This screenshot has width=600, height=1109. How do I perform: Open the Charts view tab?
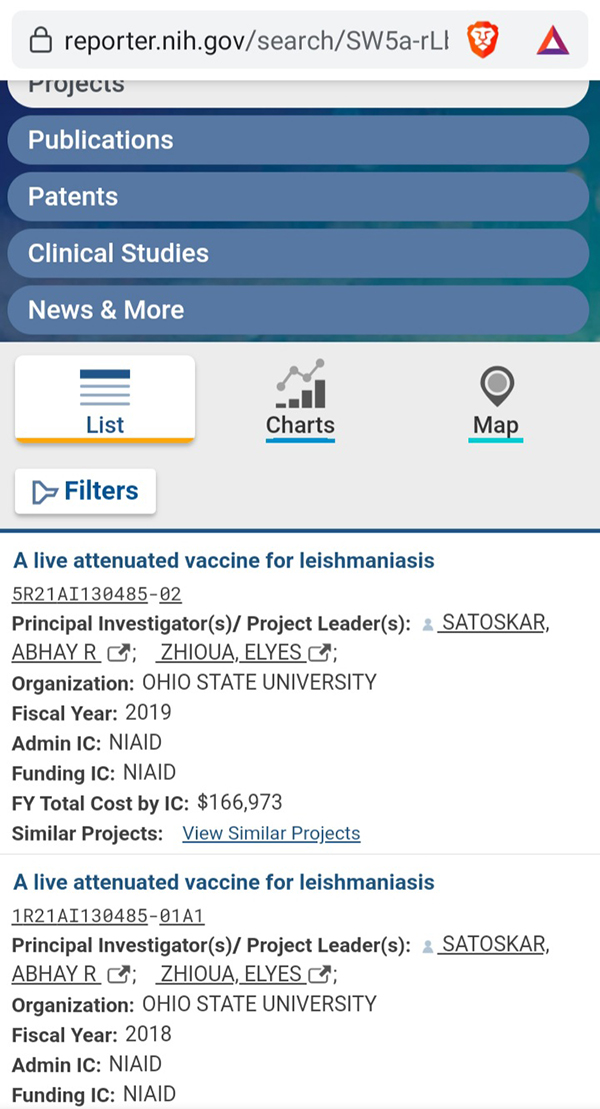(x=300, y=399)
